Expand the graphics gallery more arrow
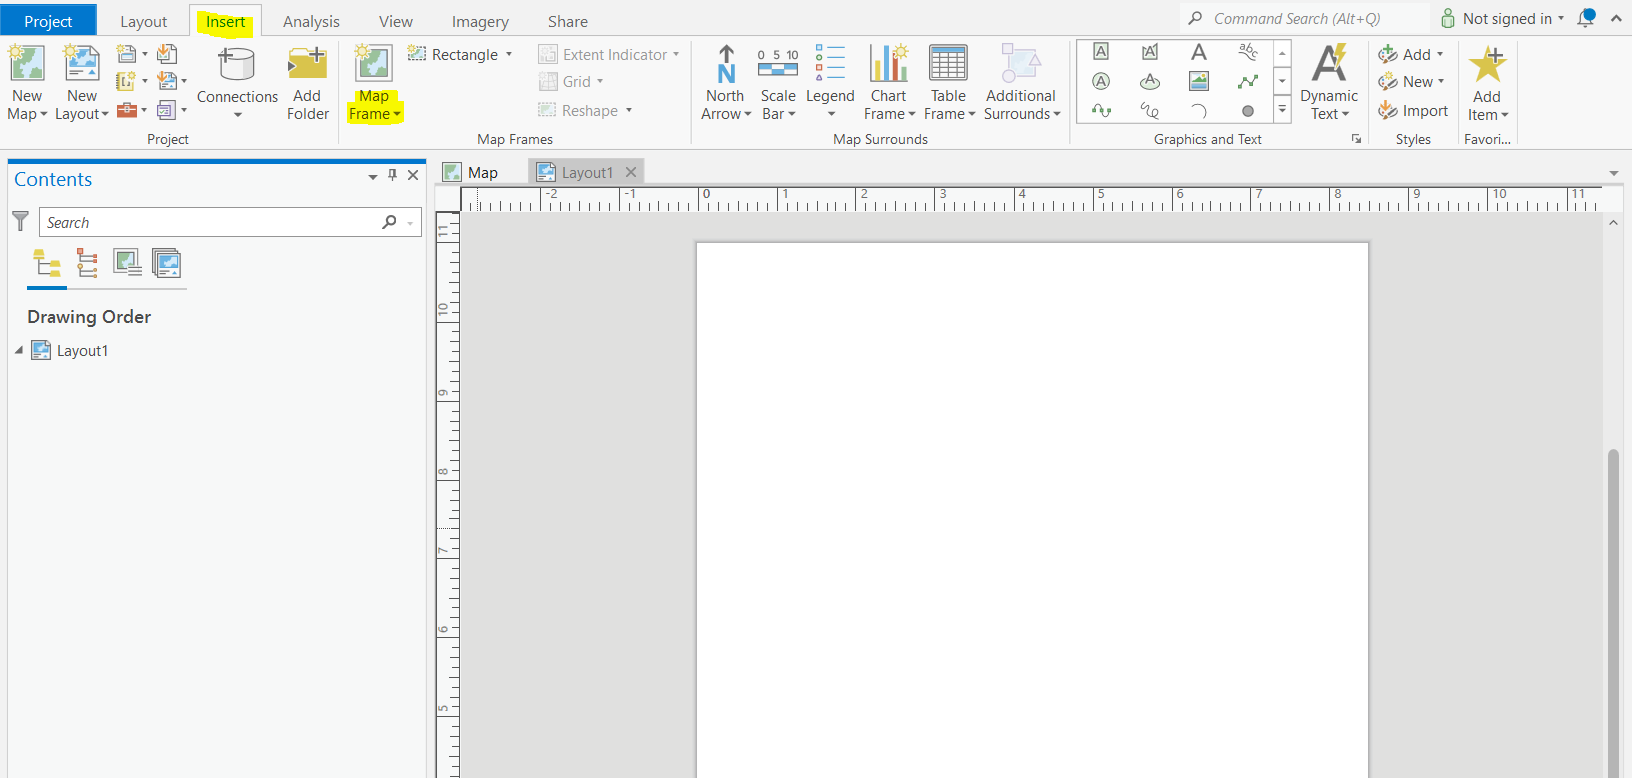This screenshot has width=1632, height=778. coord(1282,110)
